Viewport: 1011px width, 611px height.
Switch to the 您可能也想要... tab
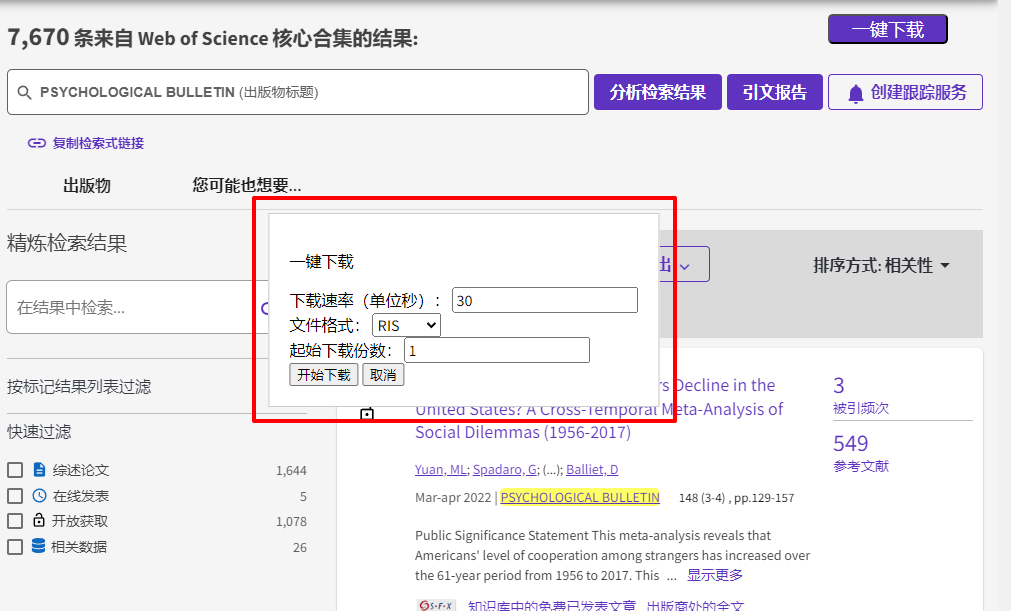(x=247, y=186)
